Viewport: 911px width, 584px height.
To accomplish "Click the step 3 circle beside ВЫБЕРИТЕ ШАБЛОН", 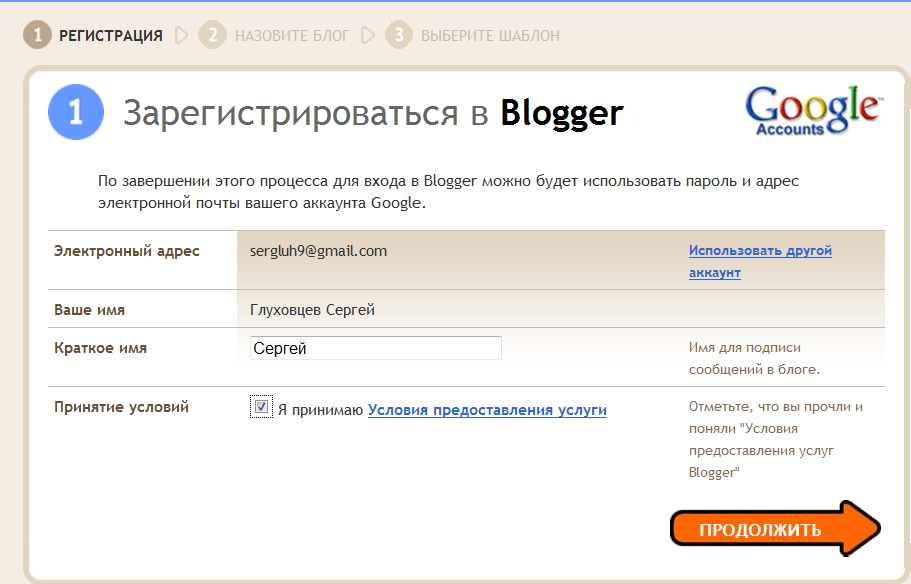I will click(399, 35).
